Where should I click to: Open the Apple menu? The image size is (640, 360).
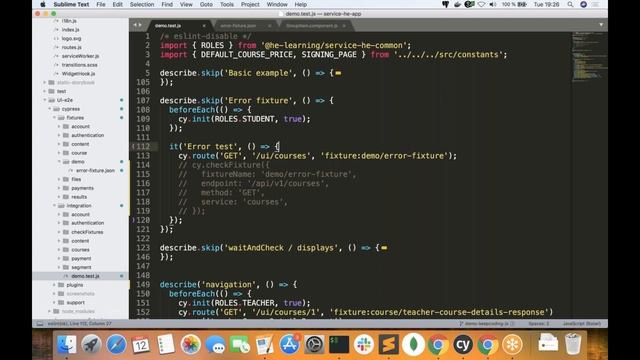click(43, 4)
